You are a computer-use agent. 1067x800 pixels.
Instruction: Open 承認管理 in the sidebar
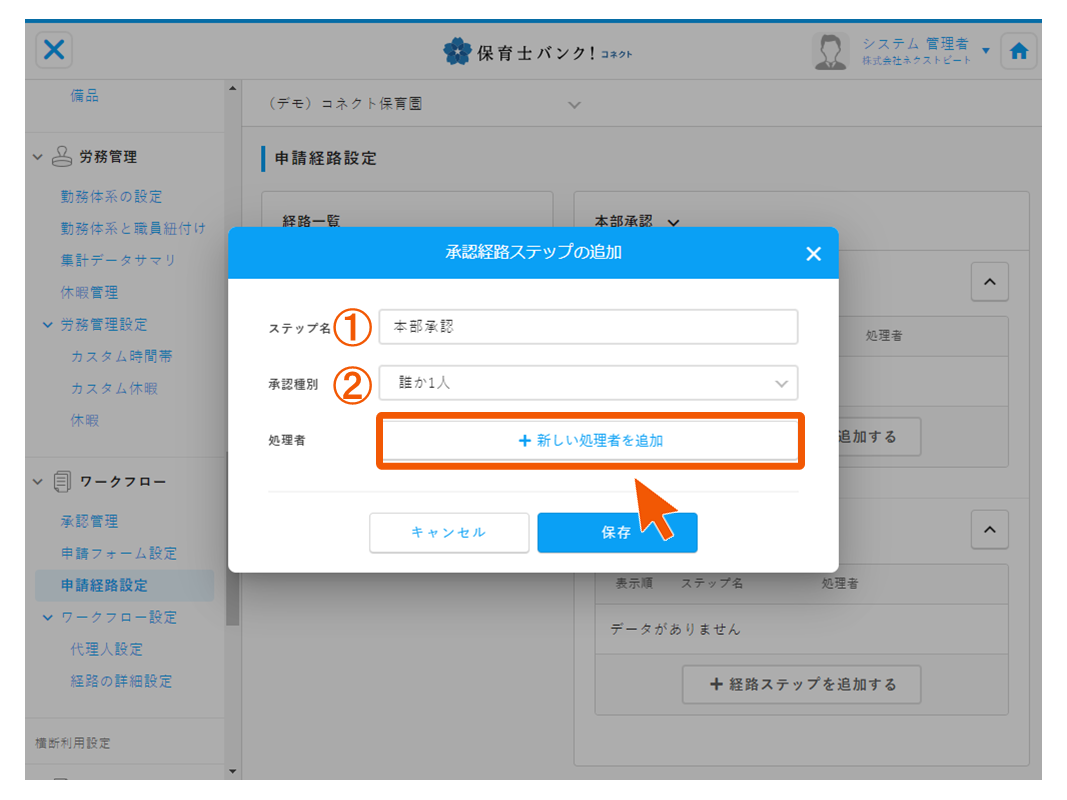click(x=89, y=521)
